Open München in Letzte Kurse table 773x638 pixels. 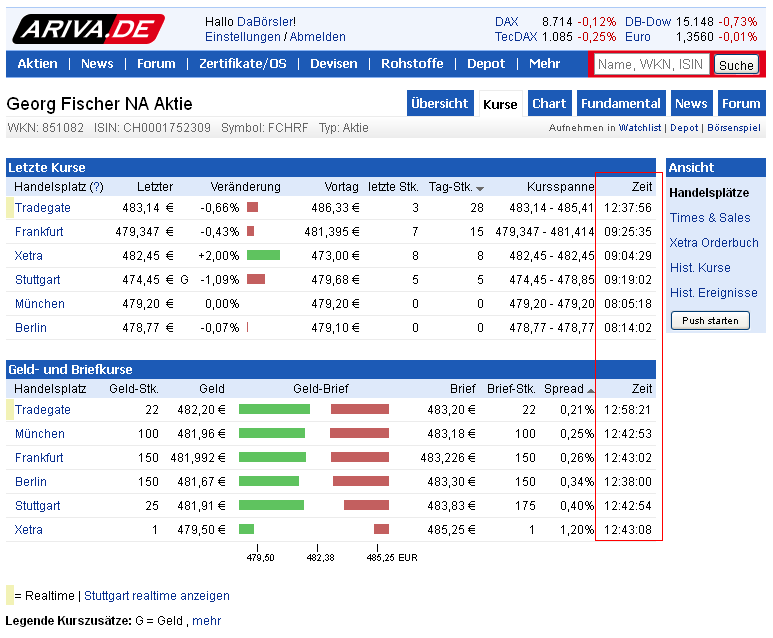(39, 304)
